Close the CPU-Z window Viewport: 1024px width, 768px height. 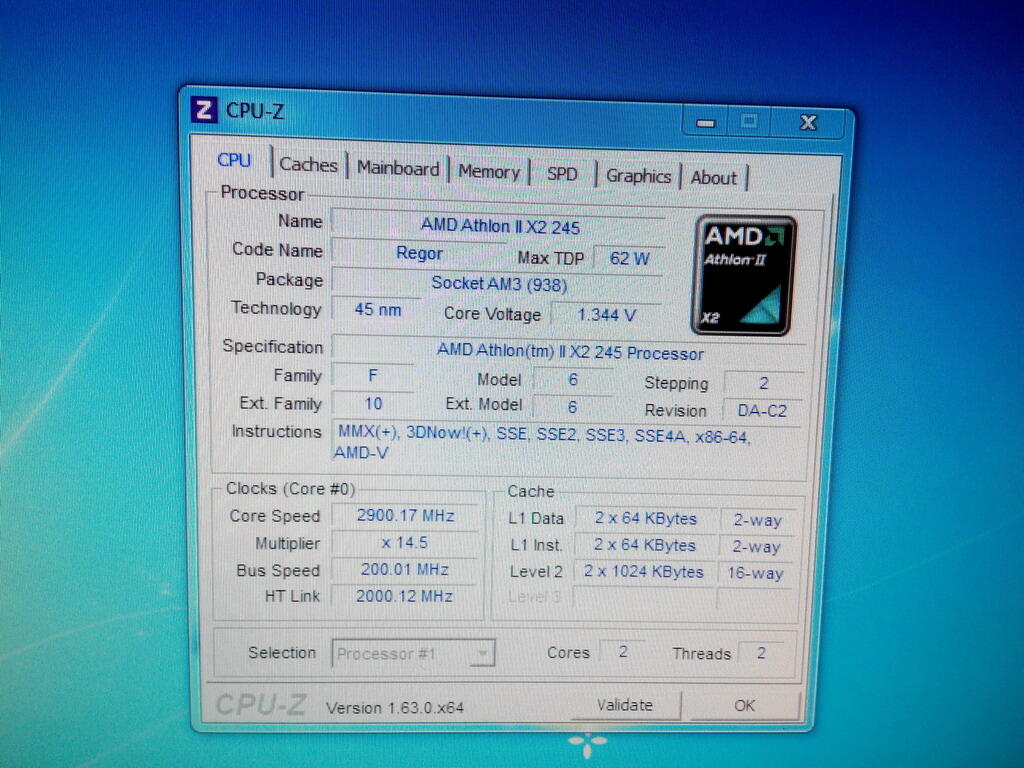[808, 123]
